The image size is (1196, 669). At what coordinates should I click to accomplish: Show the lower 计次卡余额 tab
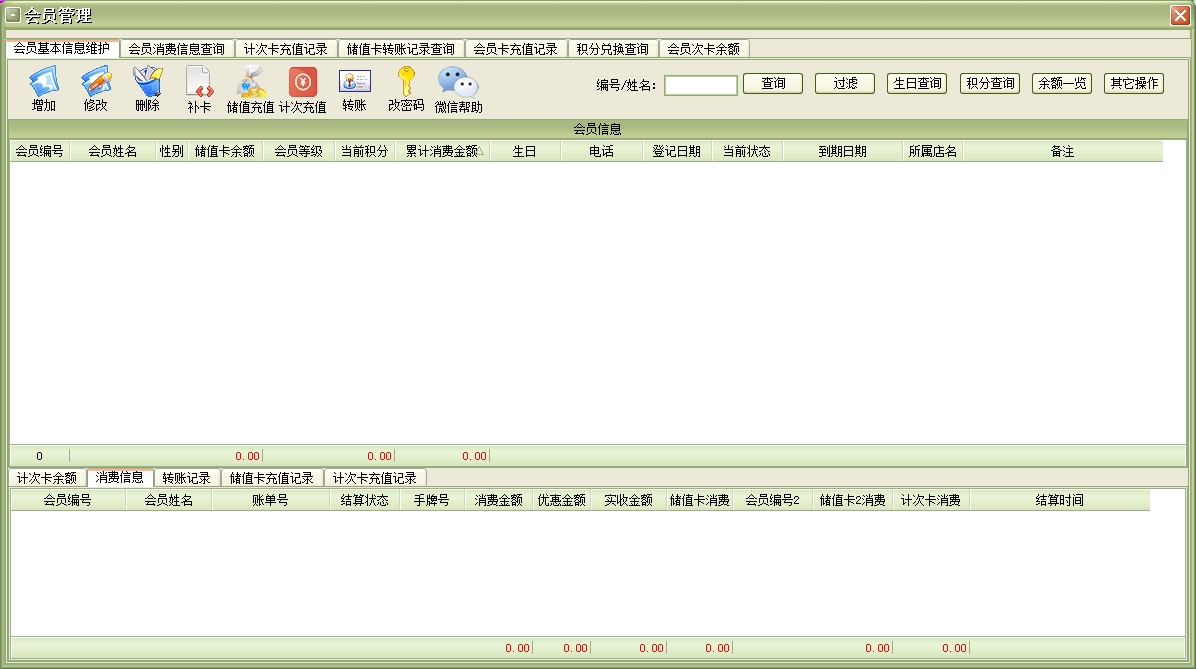tap(47, 478)
